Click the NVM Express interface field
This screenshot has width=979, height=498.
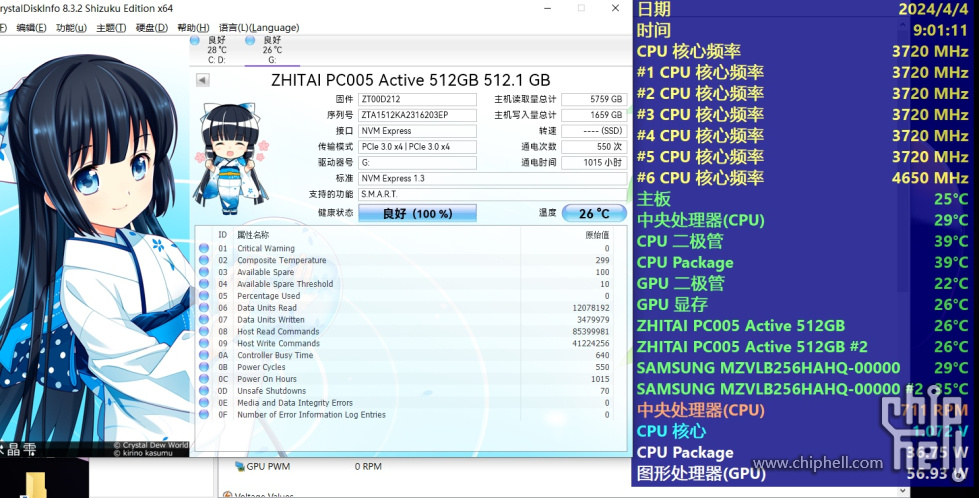417,131
